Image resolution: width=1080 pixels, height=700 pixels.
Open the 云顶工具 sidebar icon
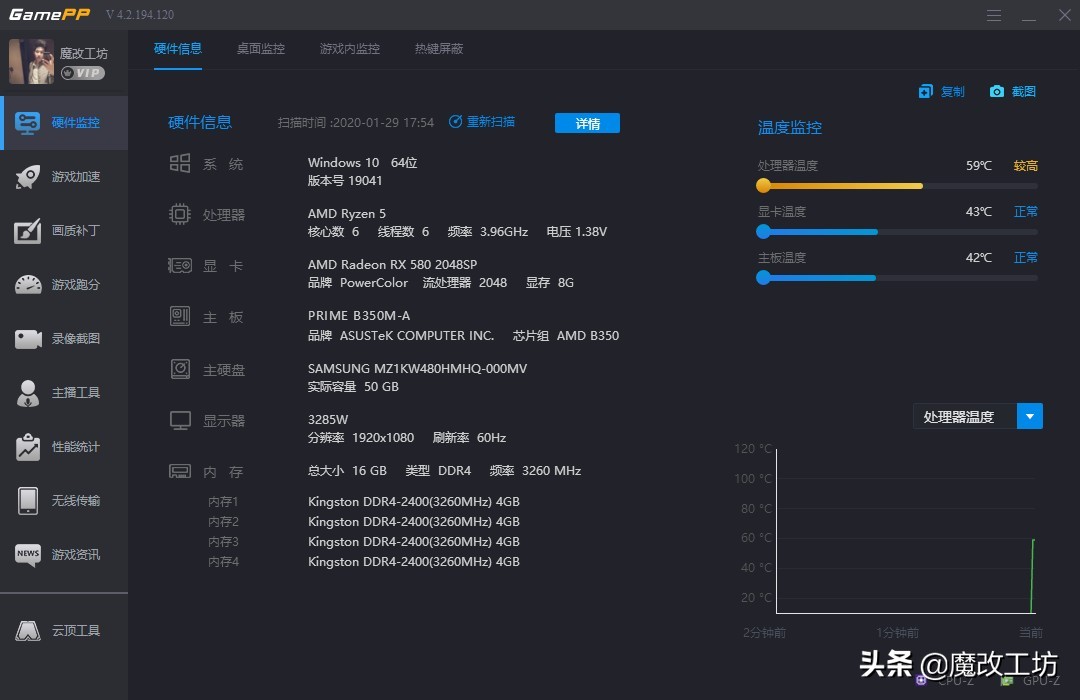point(28,630)
